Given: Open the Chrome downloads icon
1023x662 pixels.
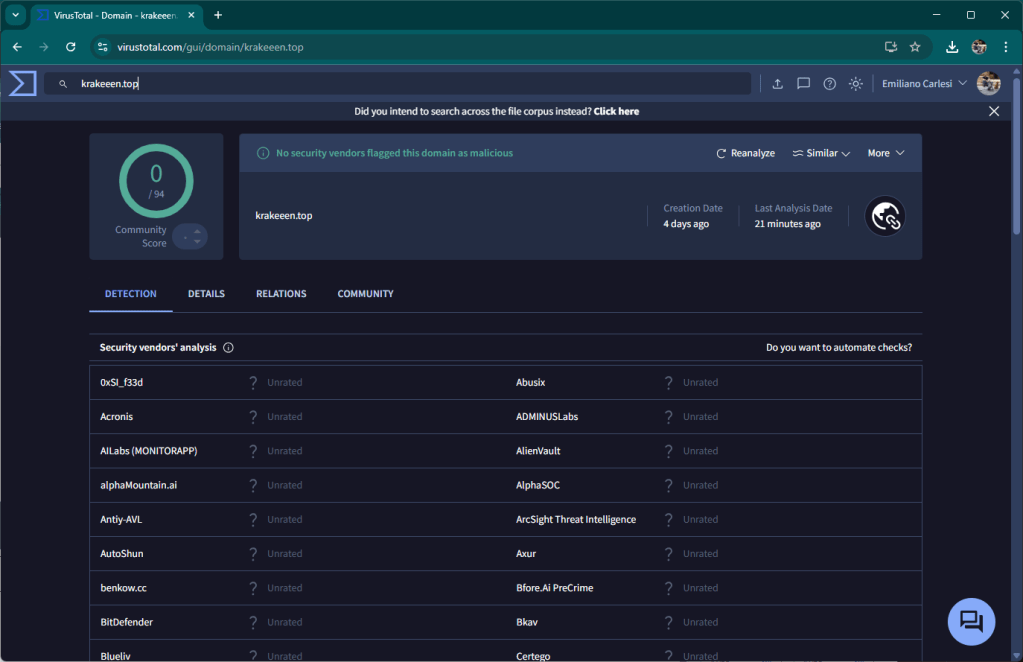Looking at the screenshot, I should (952, 47).
